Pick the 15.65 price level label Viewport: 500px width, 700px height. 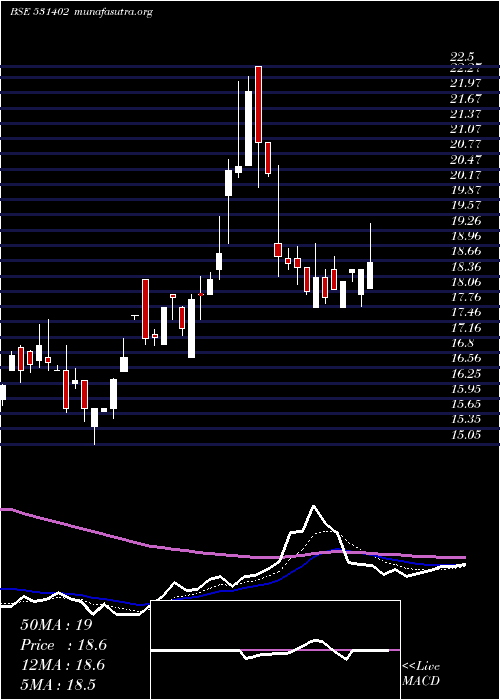coord(466,404)
